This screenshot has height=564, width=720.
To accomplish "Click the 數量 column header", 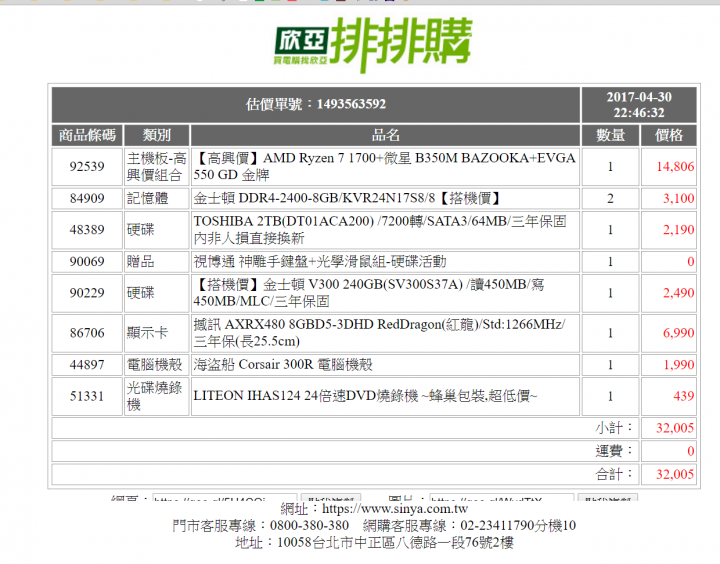I will (x=610, y=135).
